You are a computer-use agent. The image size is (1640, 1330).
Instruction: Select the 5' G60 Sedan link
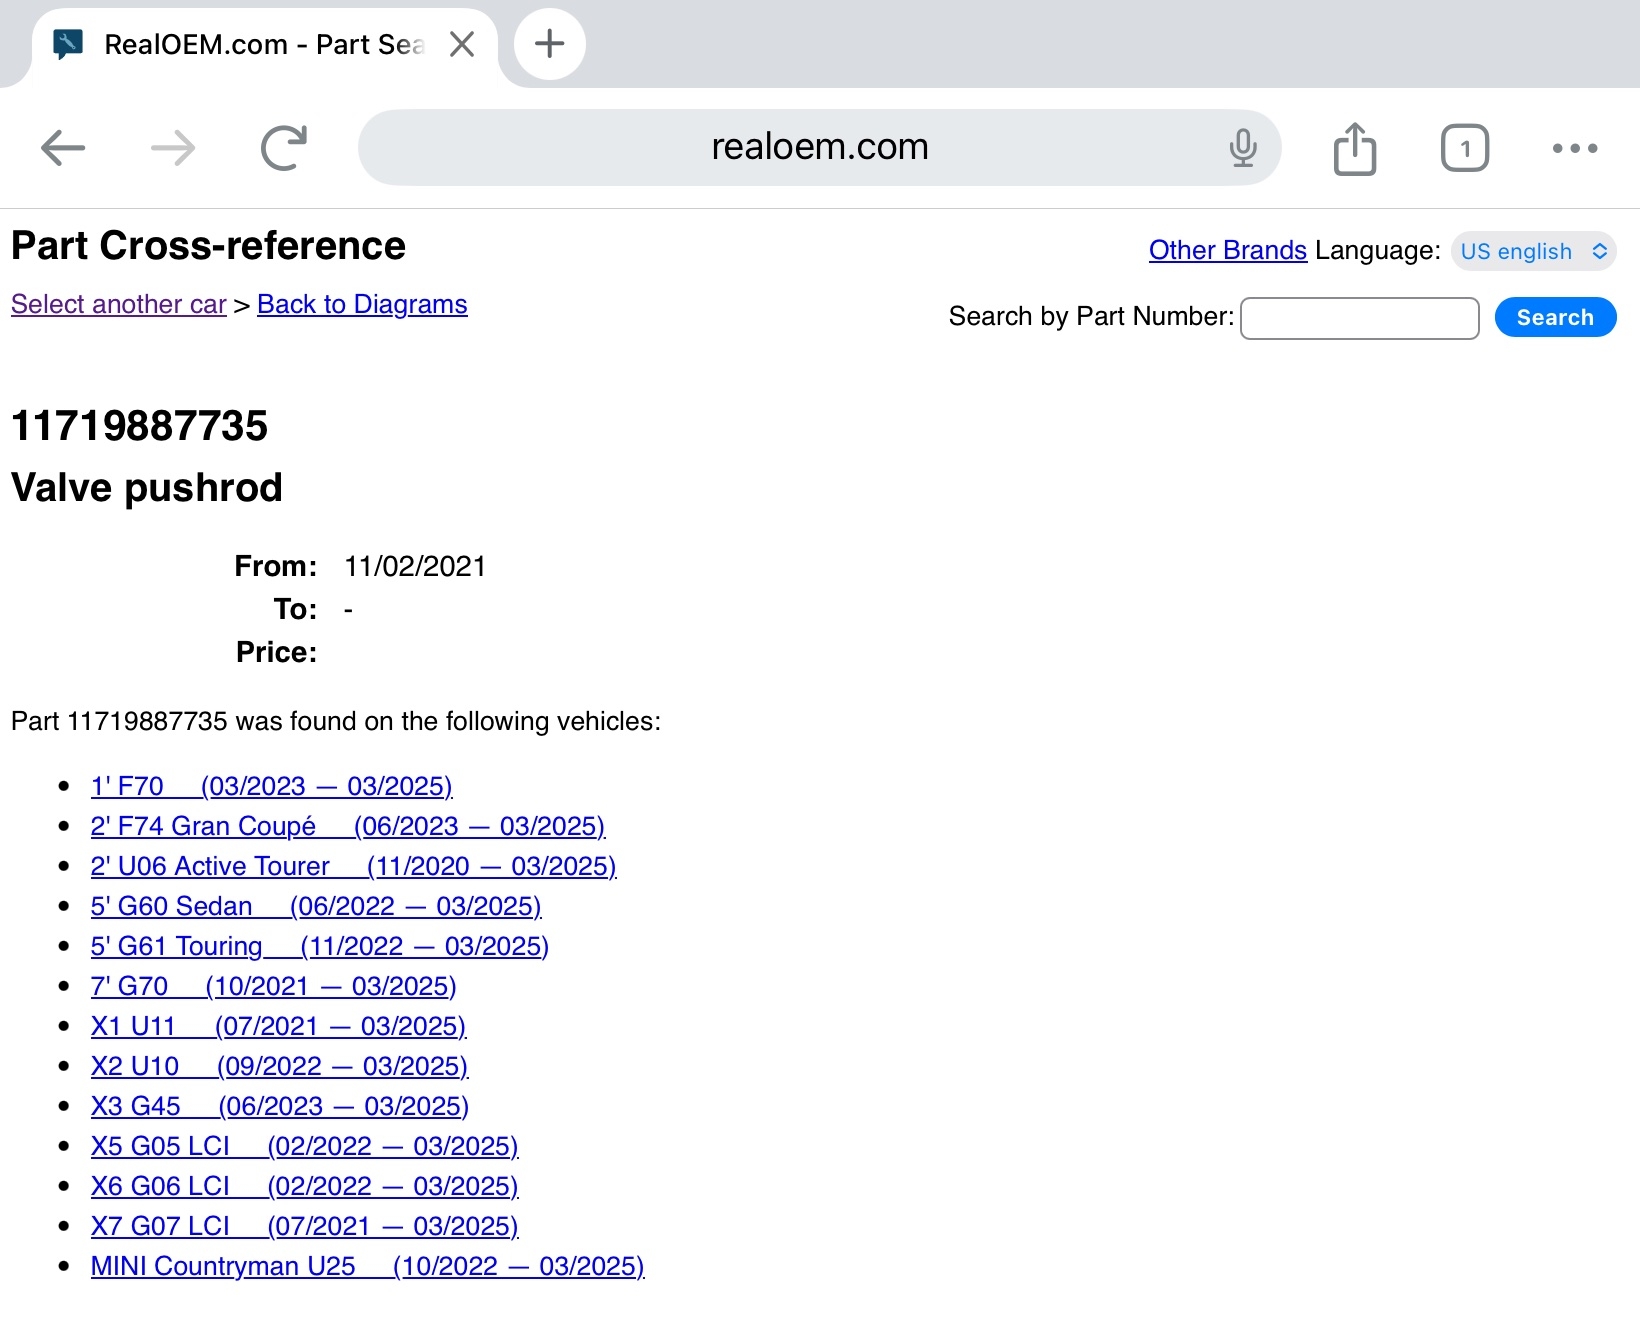tap(316, 906)
